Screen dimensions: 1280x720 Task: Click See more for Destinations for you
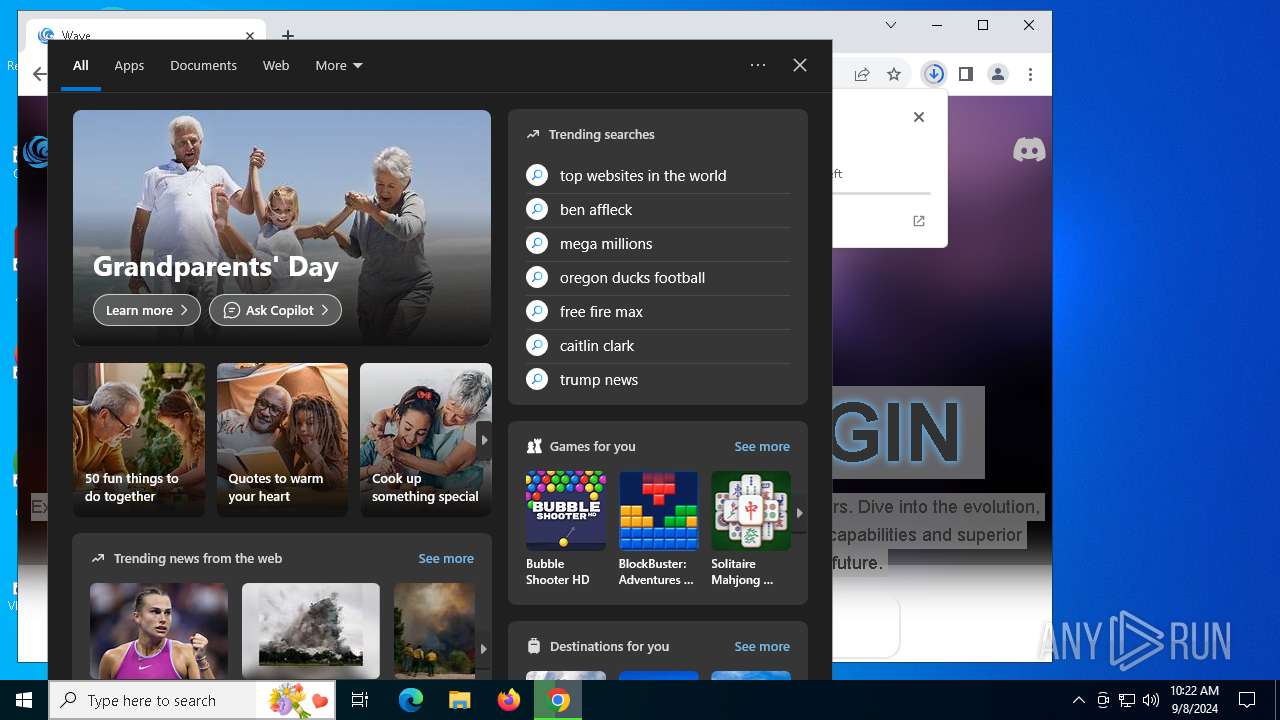[x=762, y=646]
